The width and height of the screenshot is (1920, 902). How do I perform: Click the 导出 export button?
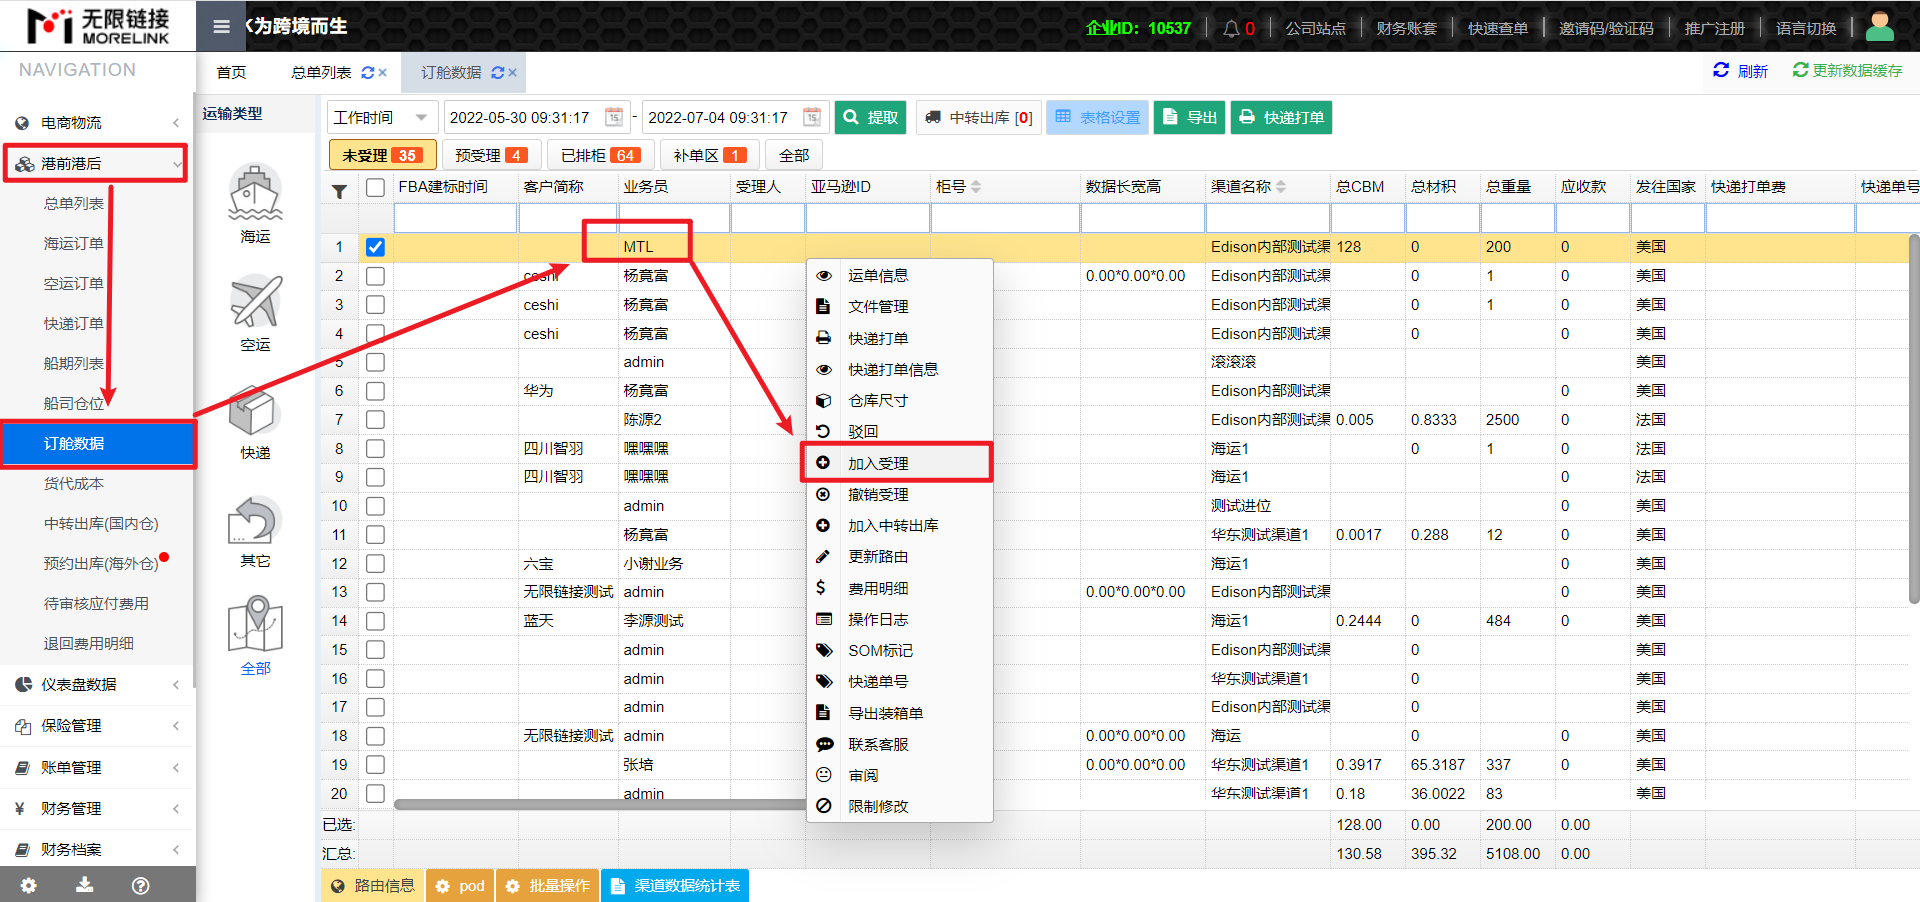coord(1190,117)
